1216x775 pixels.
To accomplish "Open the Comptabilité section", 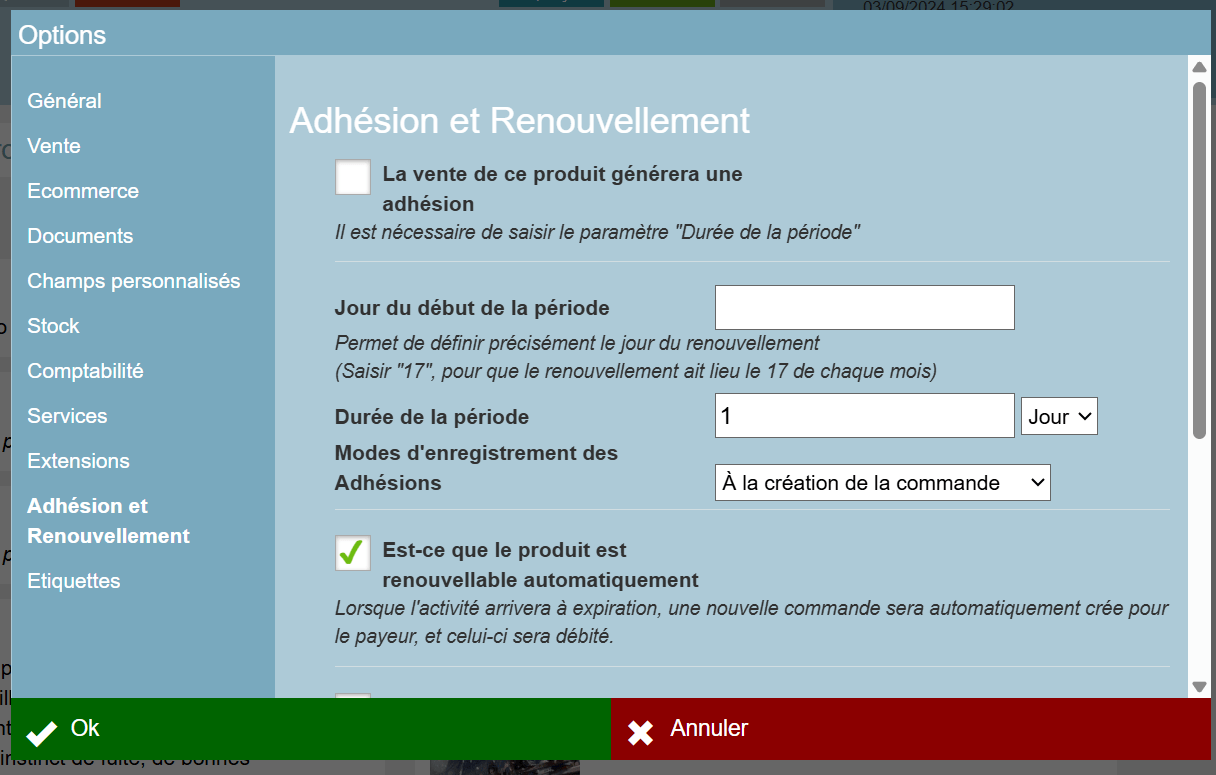I will (85, 371).
